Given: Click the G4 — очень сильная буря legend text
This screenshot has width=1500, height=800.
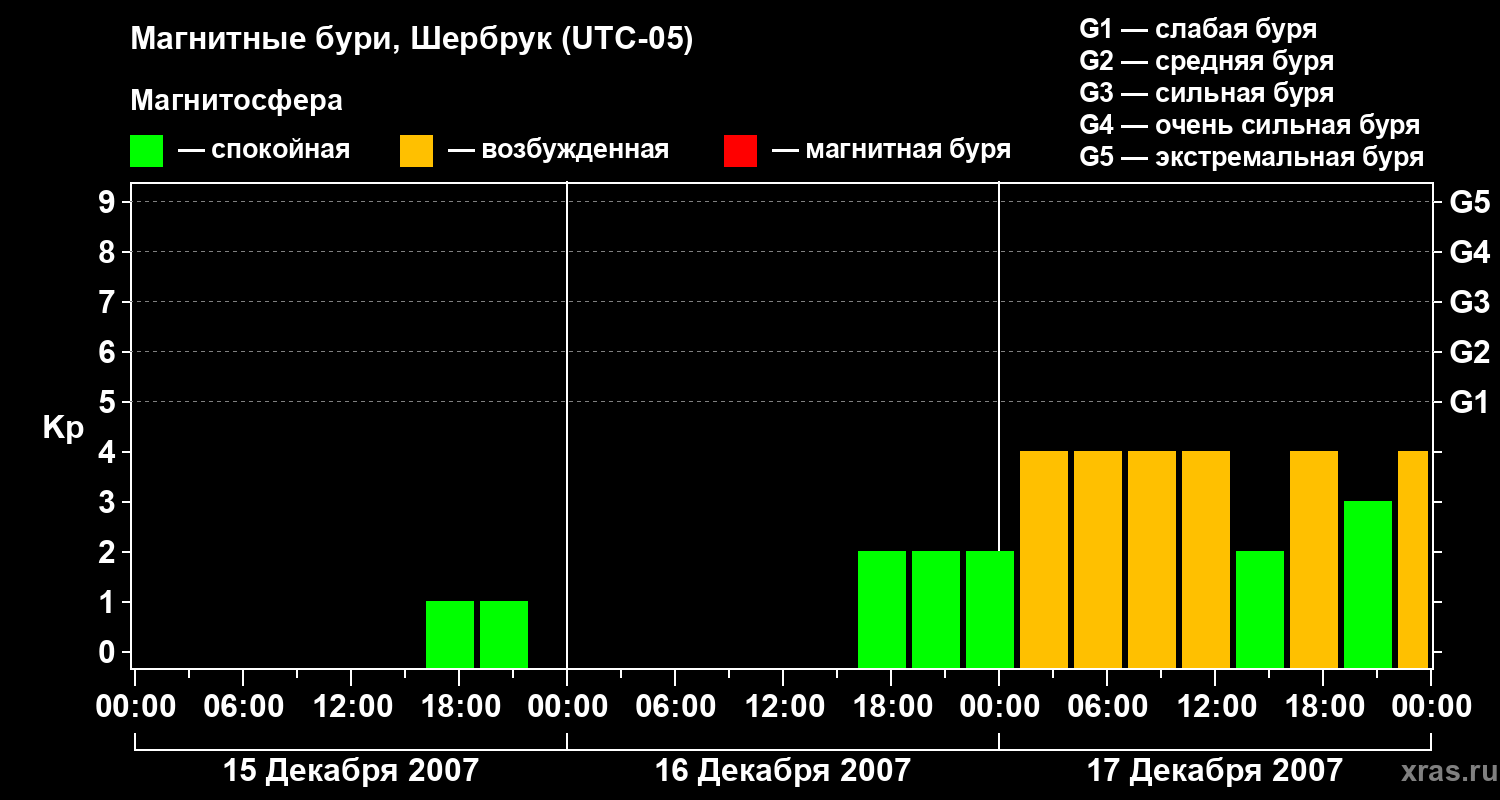Looking at the screenshot, I should (x=1250, y=125).
